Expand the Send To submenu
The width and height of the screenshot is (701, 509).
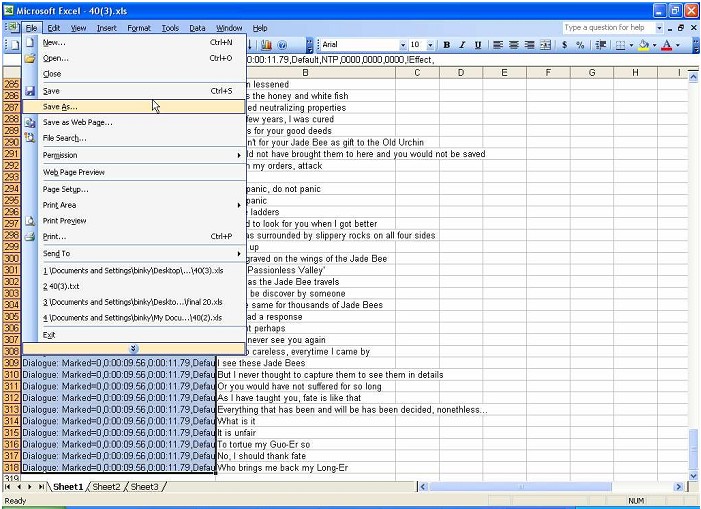tap(239, 254)
